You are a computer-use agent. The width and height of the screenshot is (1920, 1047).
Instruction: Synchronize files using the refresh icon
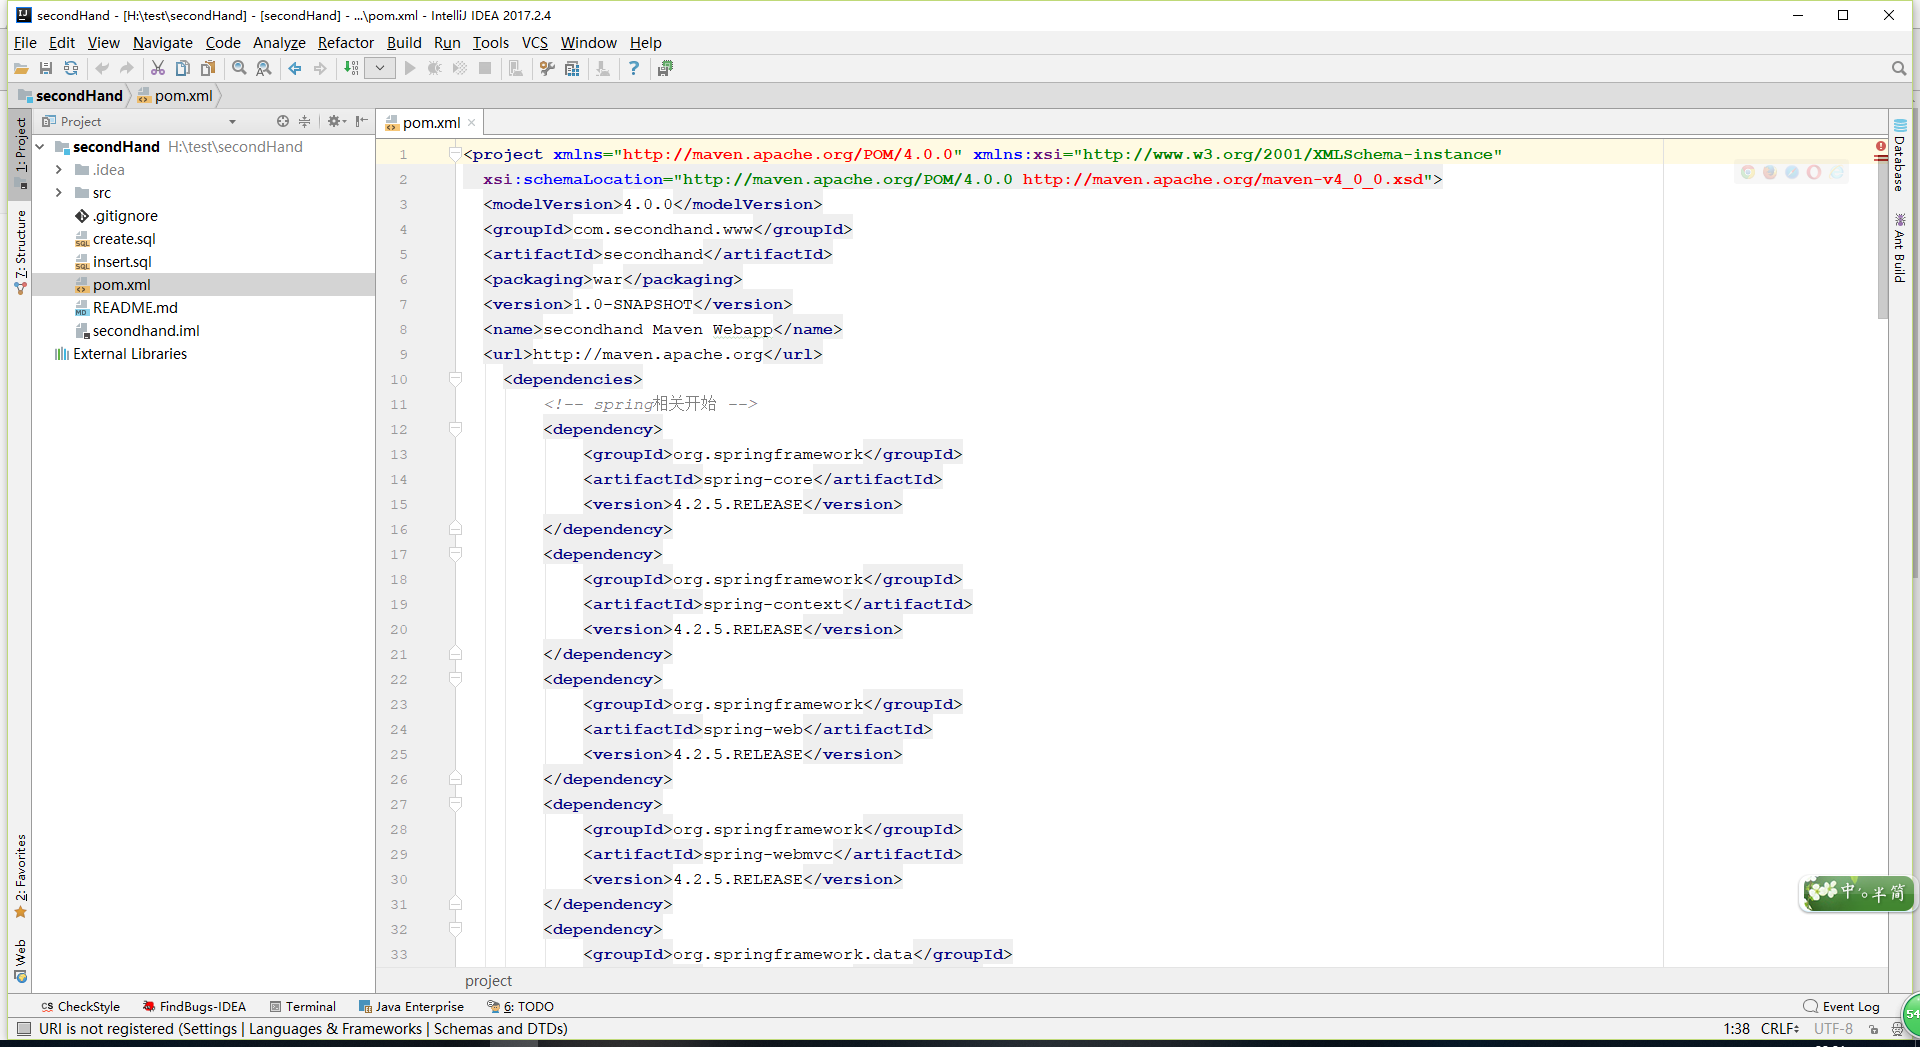click(x=71, y=68)
